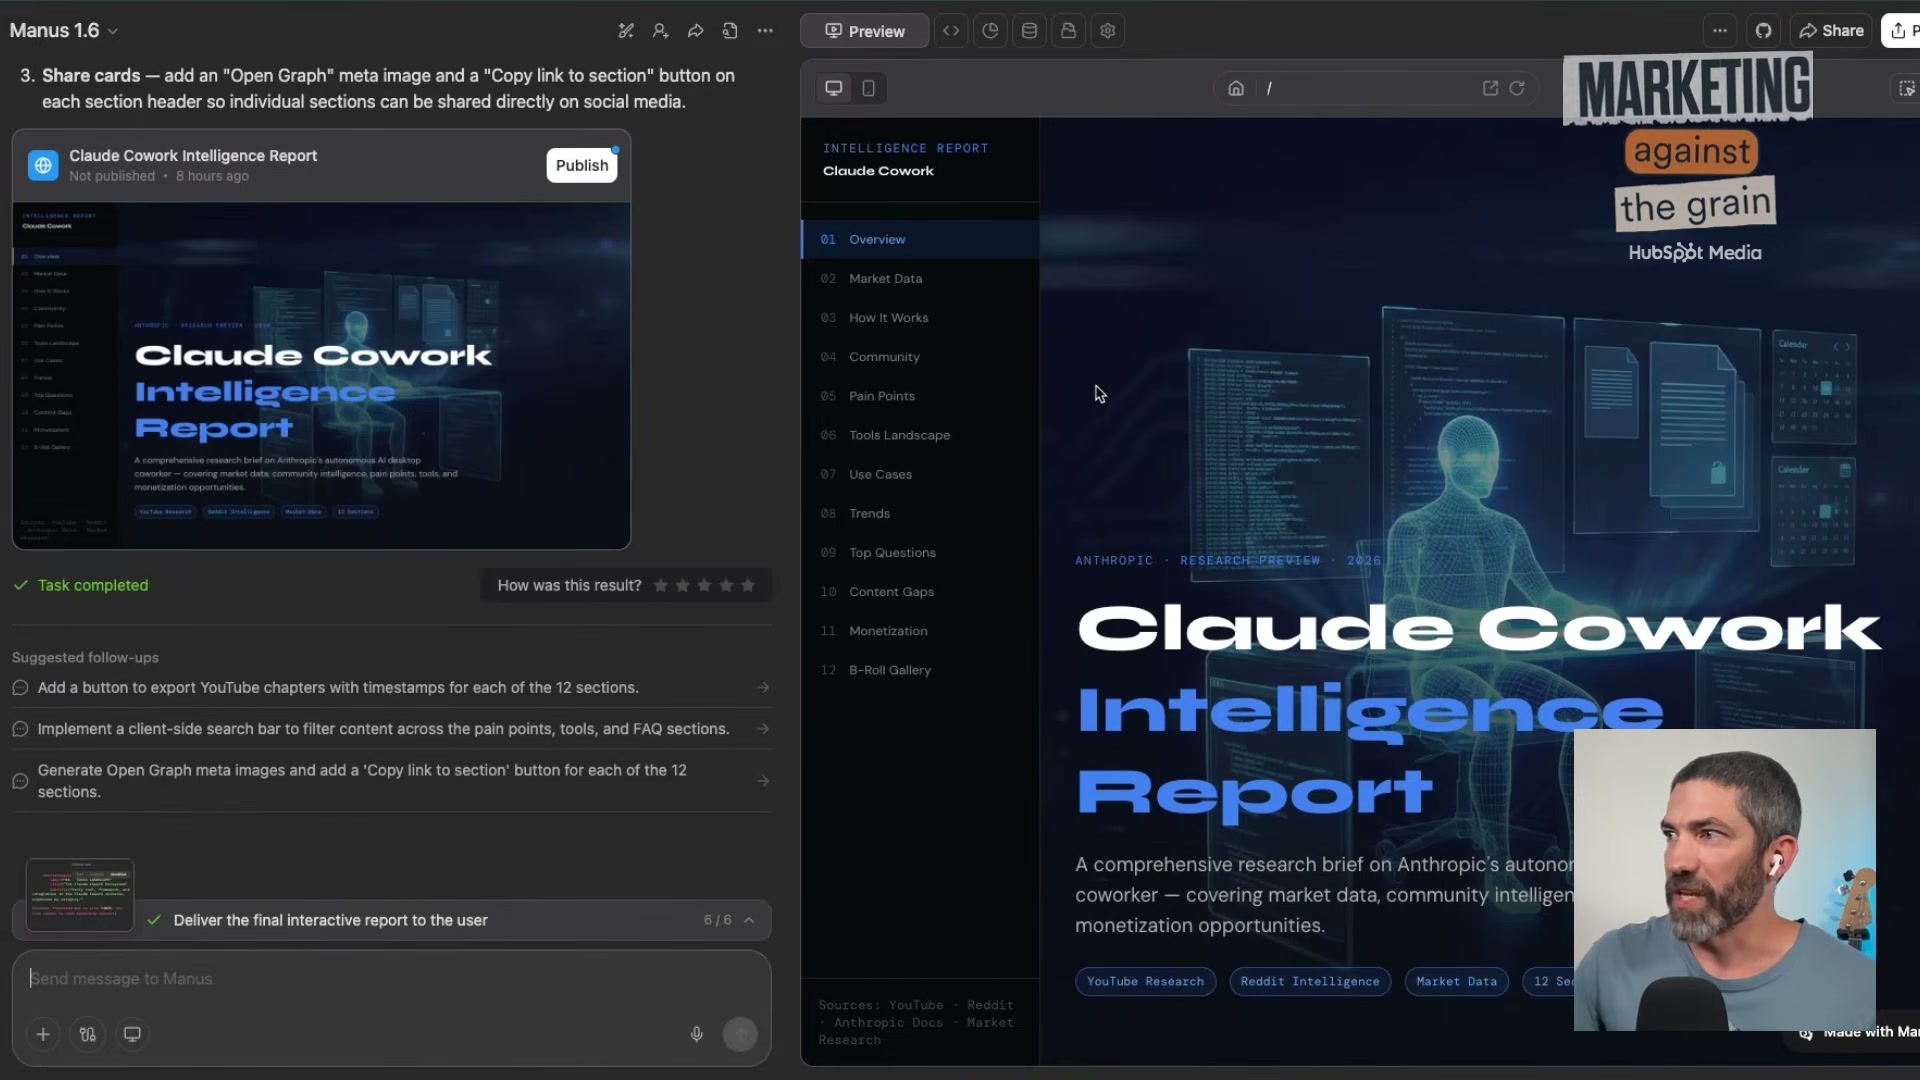
Task: Open the preview toolbar more options menu
Action: pos(1720,31)
